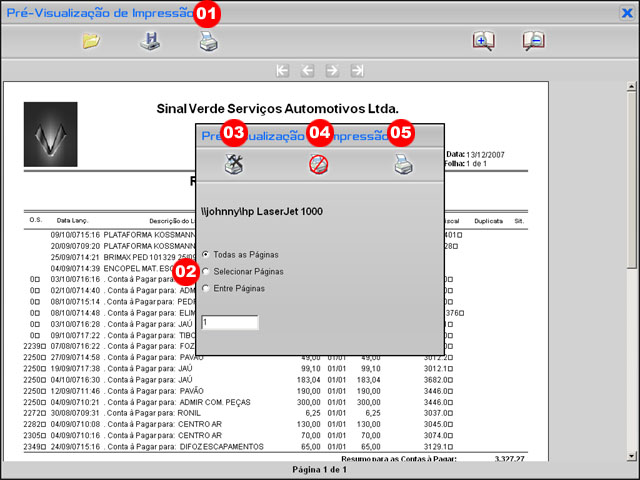The width and height of the screenshot is (640, 480).
Task: Zoom out with the minus magnifier icon
Action: (x=534, y=42)
